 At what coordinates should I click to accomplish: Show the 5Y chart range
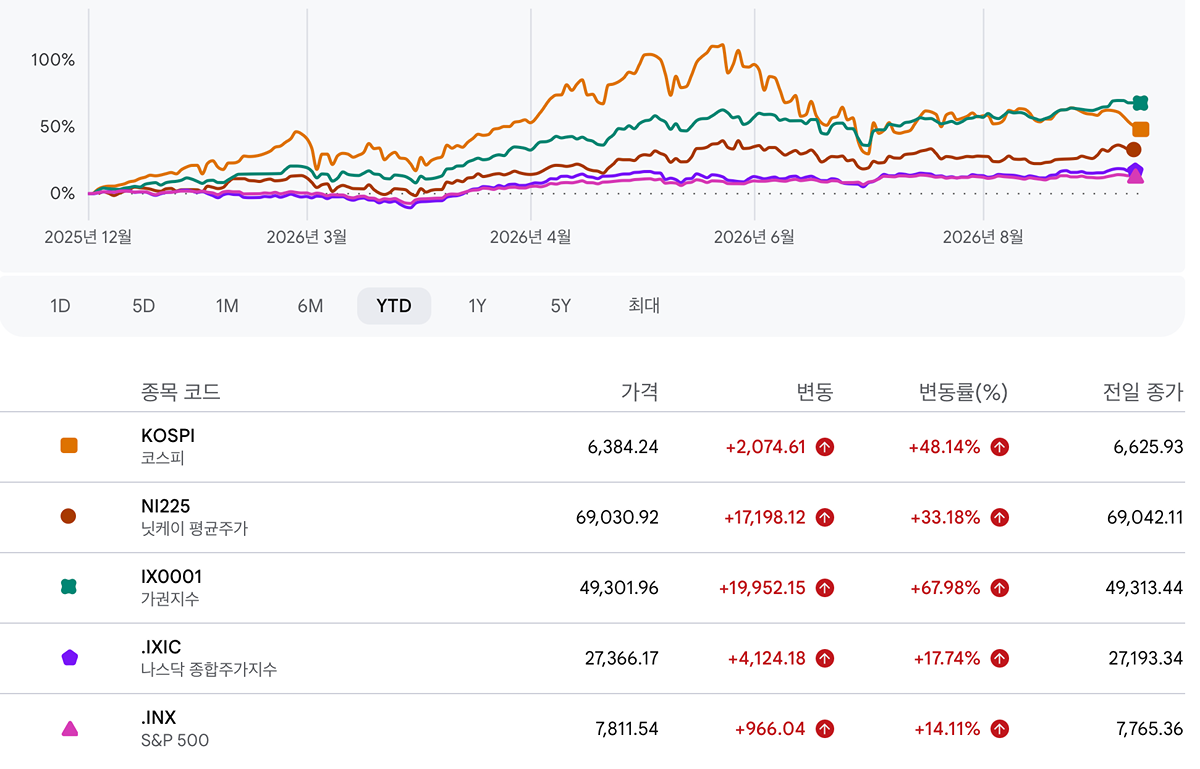(x=561, y=306)
